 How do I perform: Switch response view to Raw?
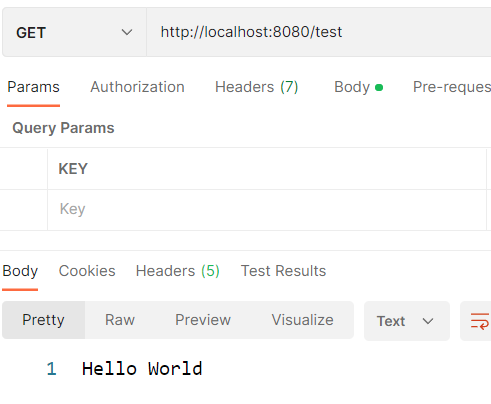click(120, 320)
